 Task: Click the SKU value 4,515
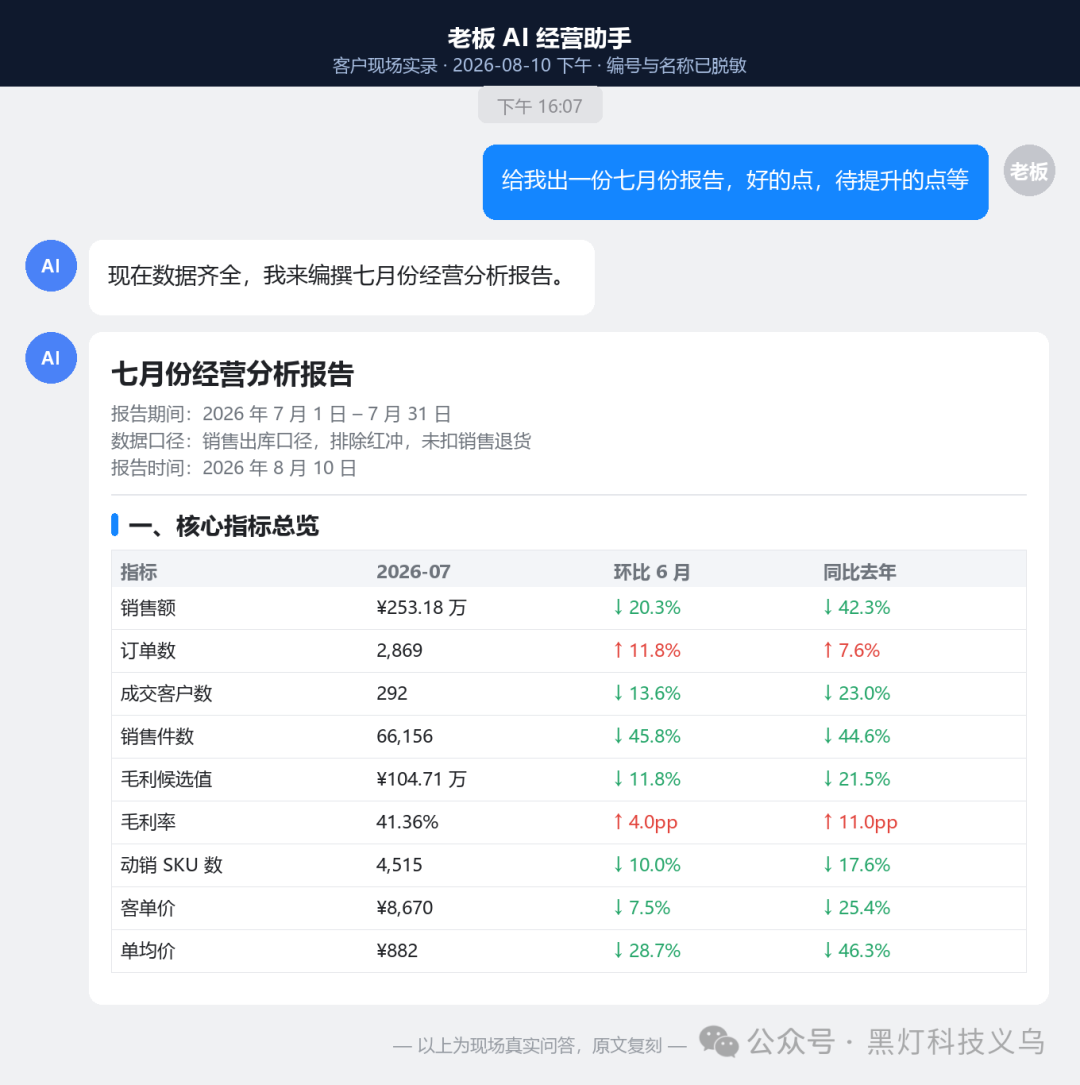point(399,865)
